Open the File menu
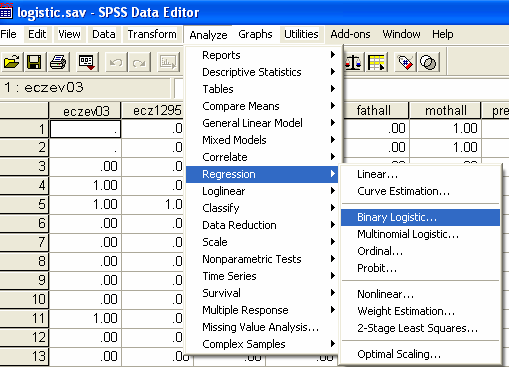 tap(8, 34)
